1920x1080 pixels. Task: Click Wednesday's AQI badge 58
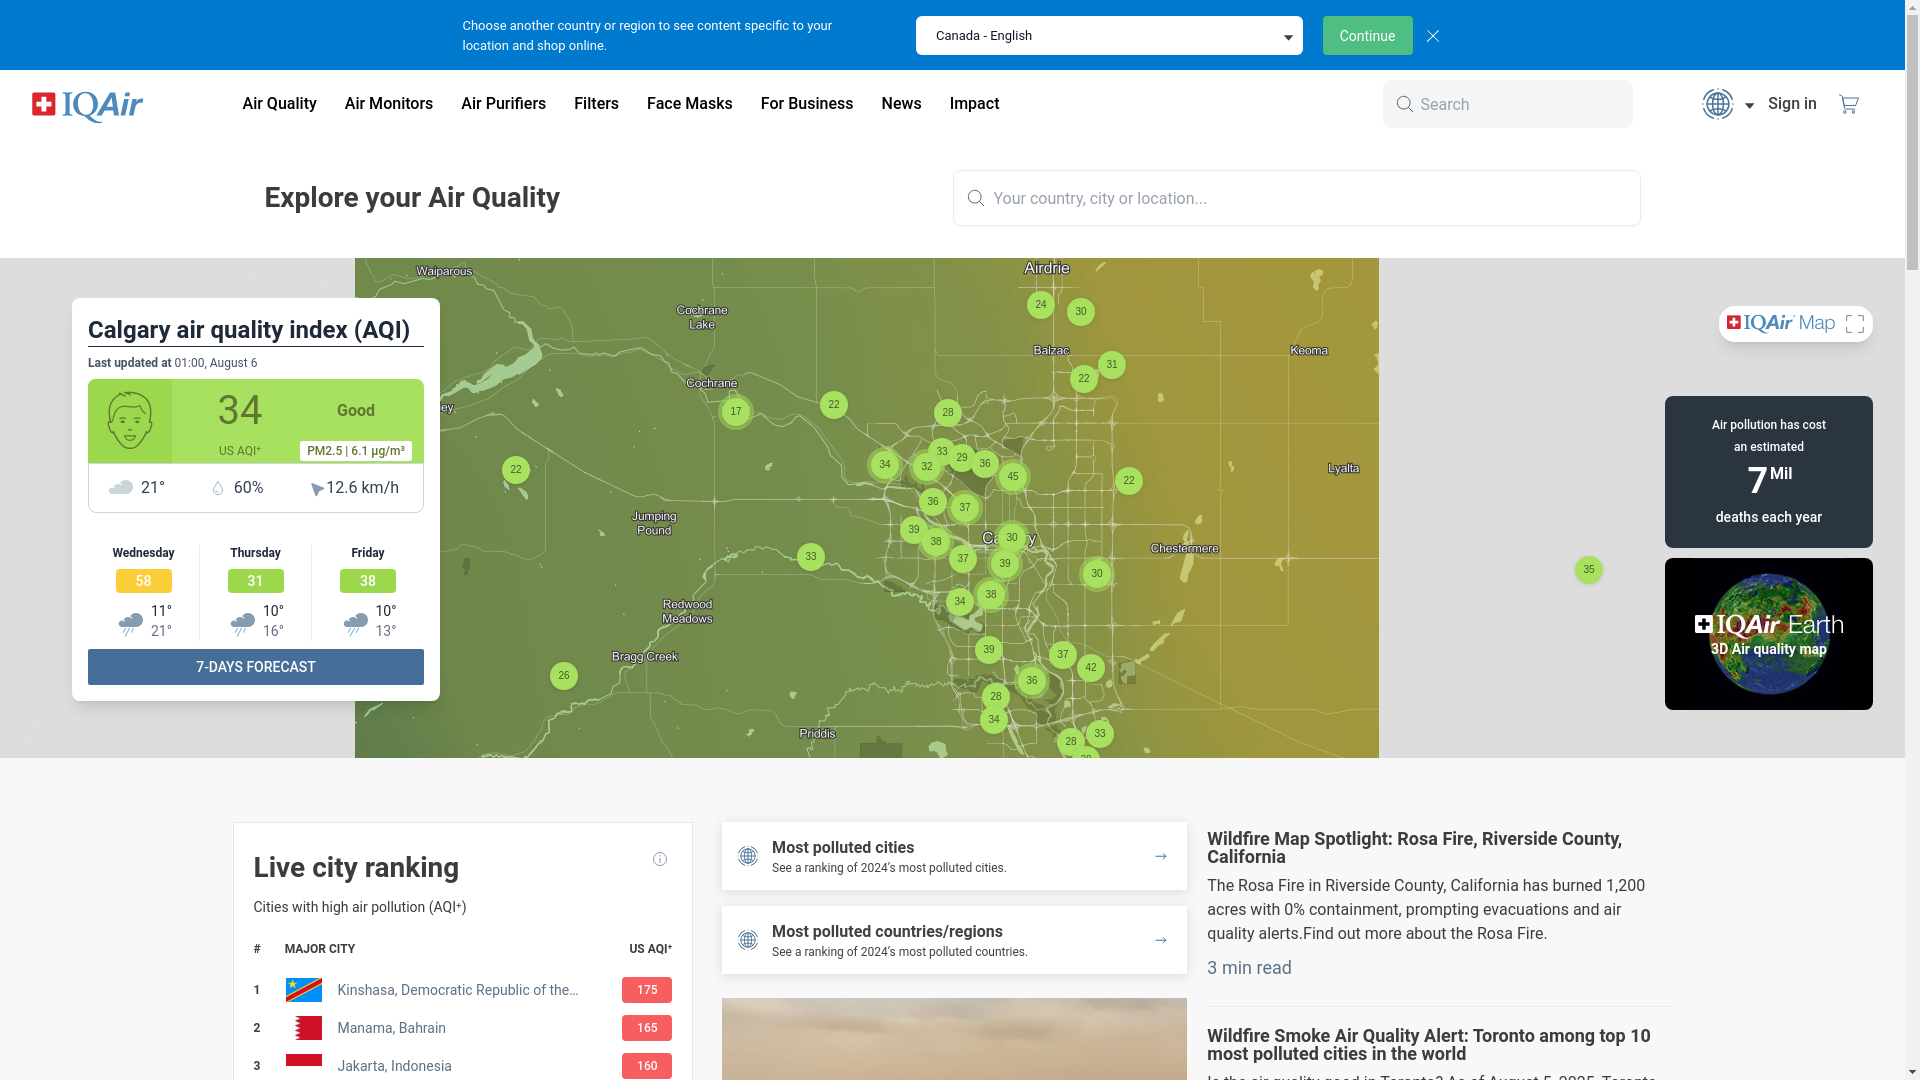coord(144,581)
